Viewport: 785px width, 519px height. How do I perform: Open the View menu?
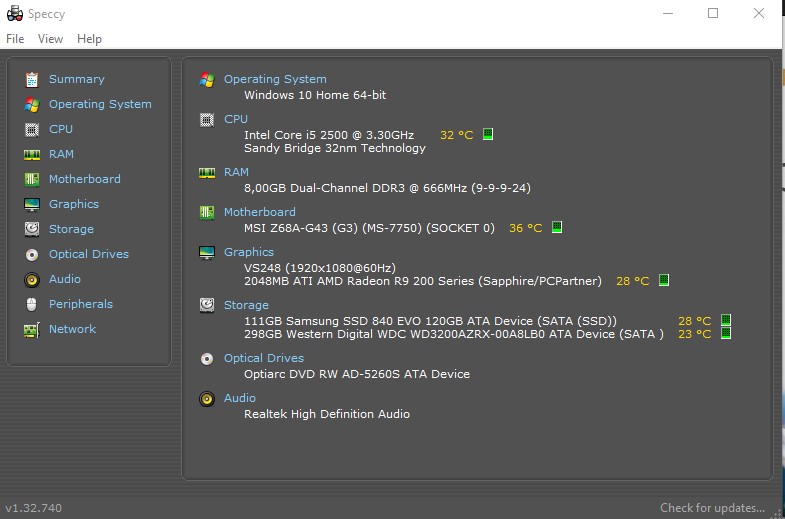coord(51,39)
